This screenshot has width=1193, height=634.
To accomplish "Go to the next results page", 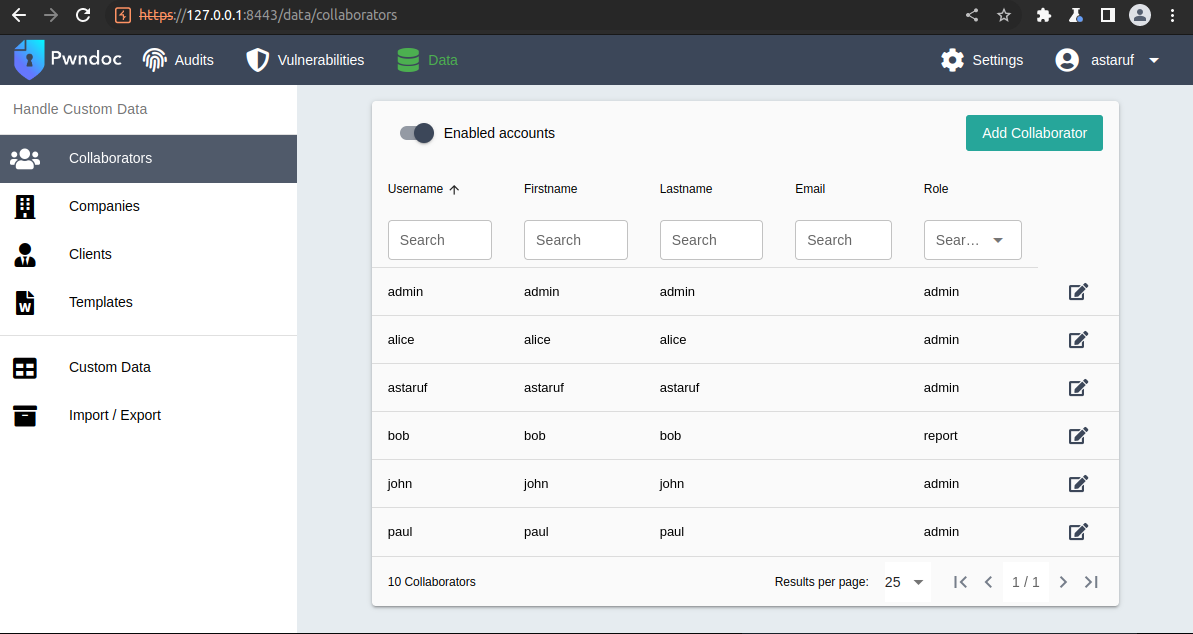I will coord(1063,582).
